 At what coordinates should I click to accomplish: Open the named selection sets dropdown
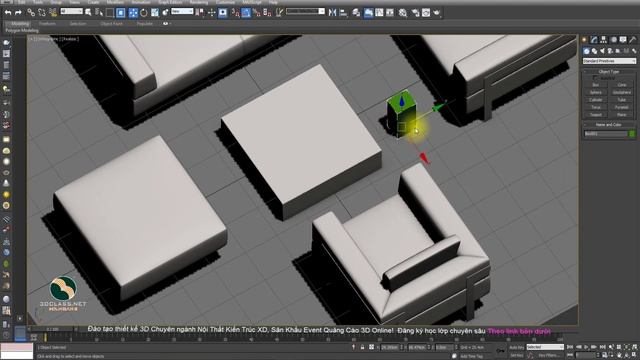(305, 11)
